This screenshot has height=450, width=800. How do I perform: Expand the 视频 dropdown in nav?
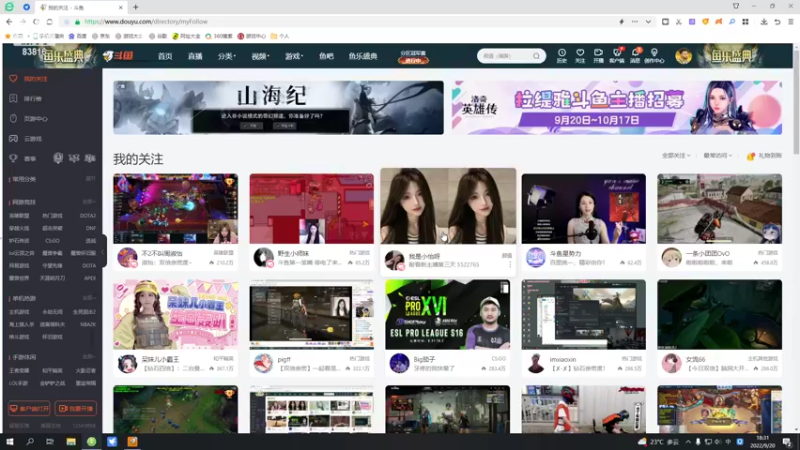(260, 56)
